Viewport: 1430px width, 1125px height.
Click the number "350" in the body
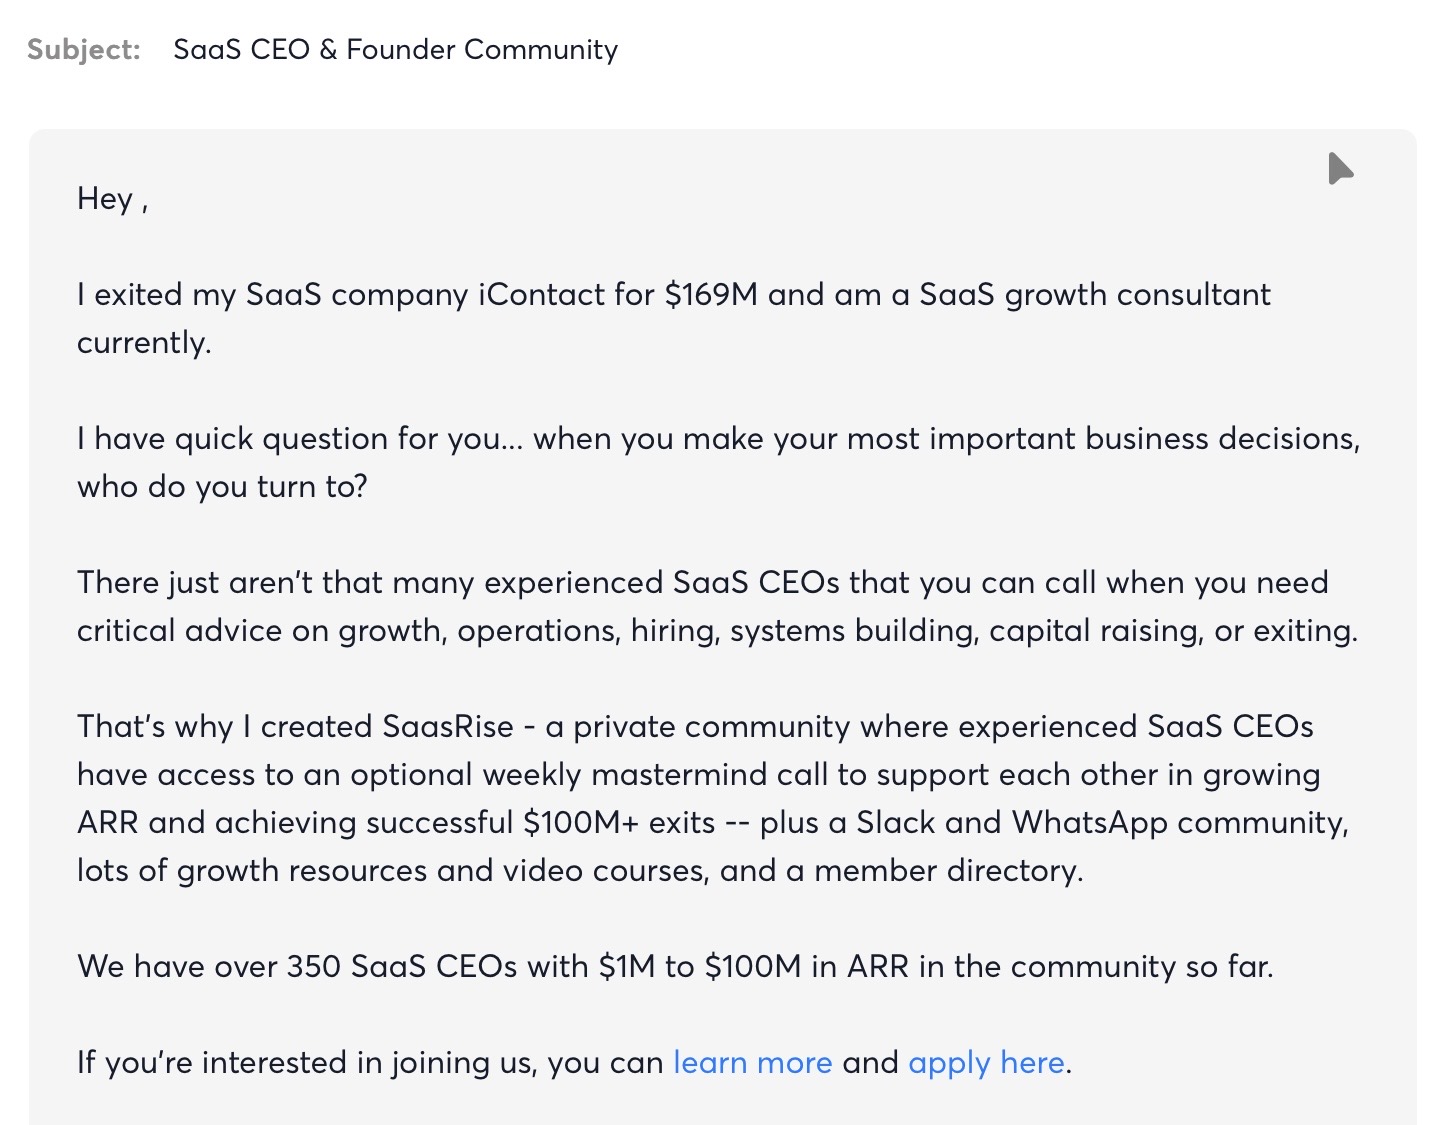click(x=314, y=966)
